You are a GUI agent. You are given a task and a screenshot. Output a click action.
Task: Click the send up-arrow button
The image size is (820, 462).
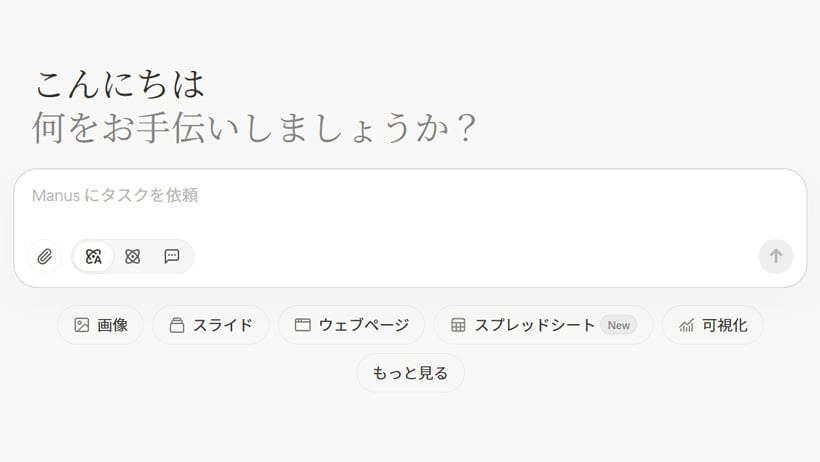[776, 256]
